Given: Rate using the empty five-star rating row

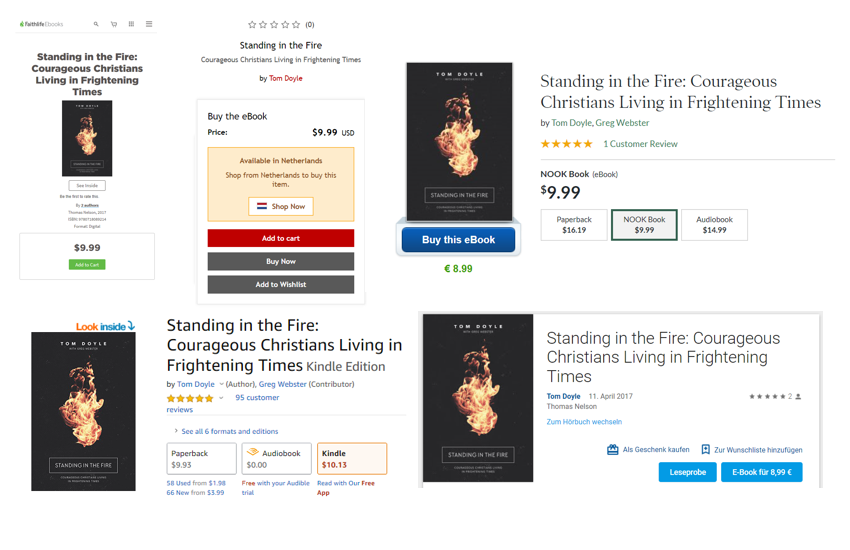Looking at the screenshot, I should click(x=274, y=24).
